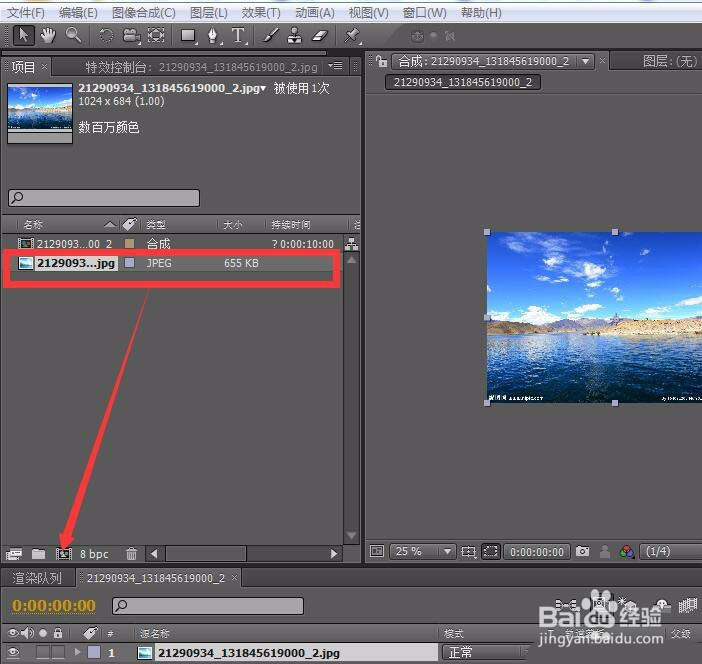
Task: Delete selected project item with trash icon
Action: pyautogui.click(x=131, y=554)
